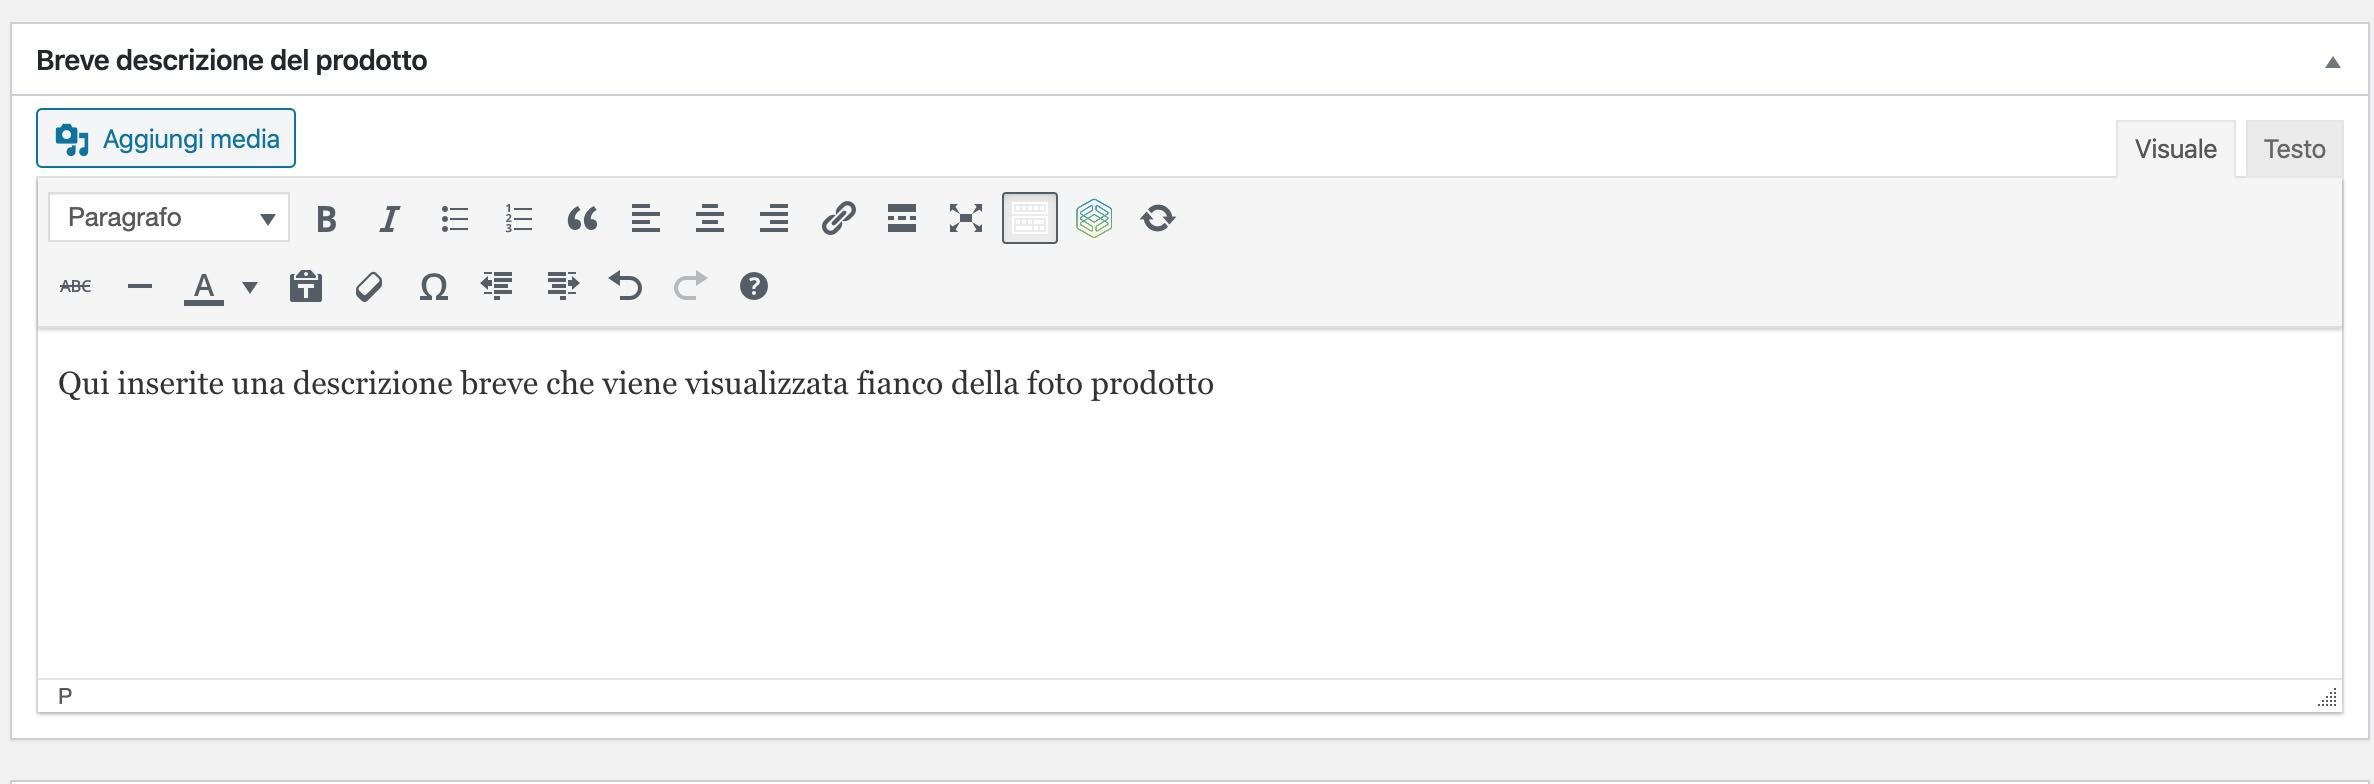The height and width of the screenshot is (784, 2374).
Task: Apply italic formatting
Action: click(389, 219)
